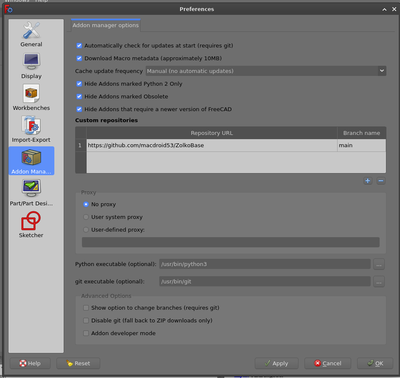Remove selected repository with minus icon
Screen dimensions: 400x378
381,181
